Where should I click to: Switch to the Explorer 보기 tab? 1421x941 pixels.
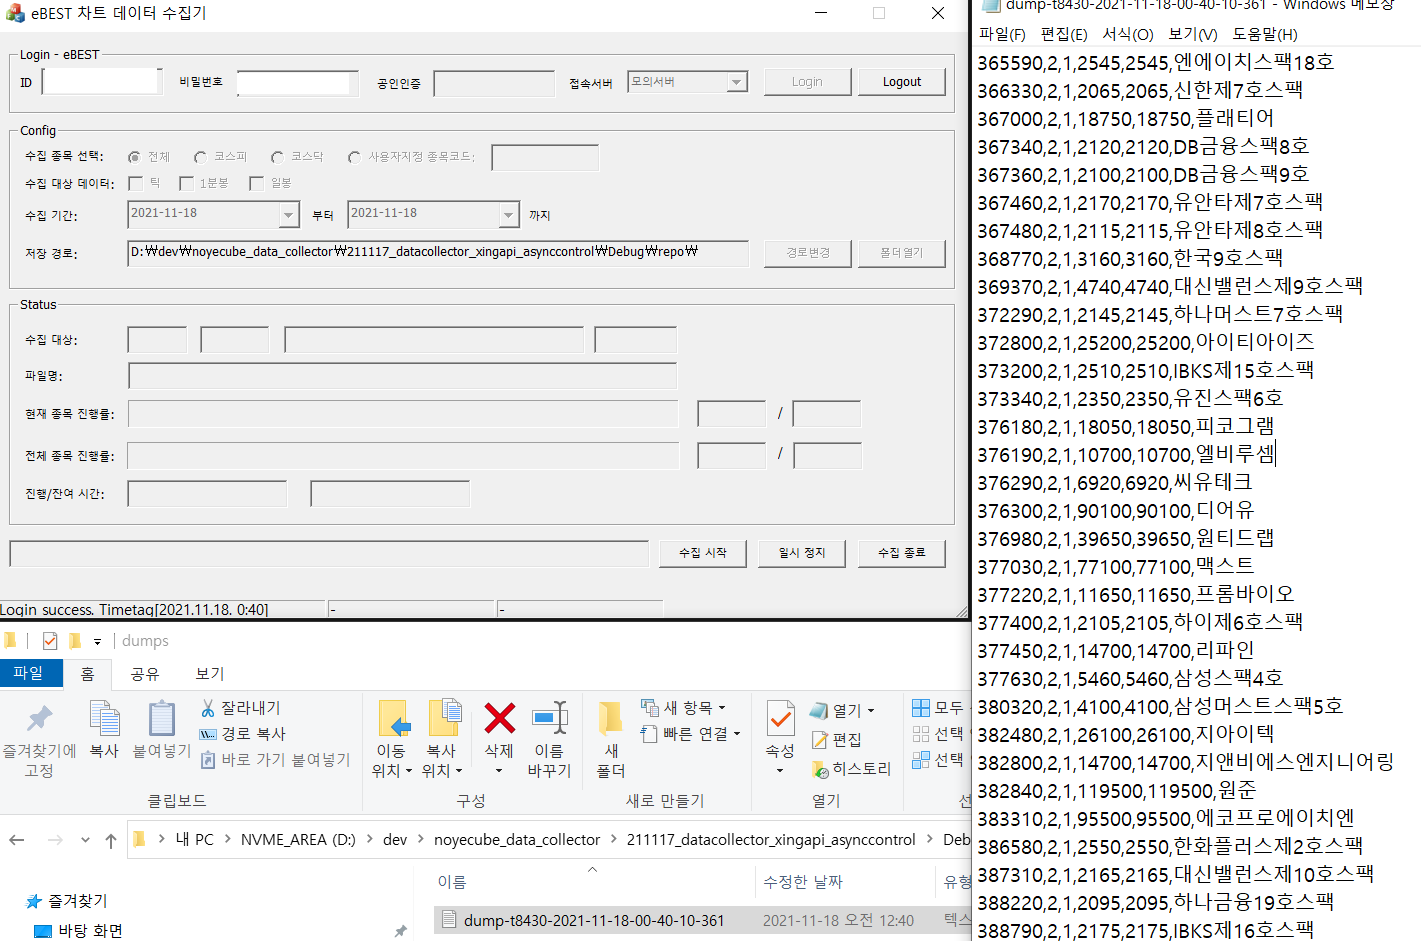click(210, 674)
